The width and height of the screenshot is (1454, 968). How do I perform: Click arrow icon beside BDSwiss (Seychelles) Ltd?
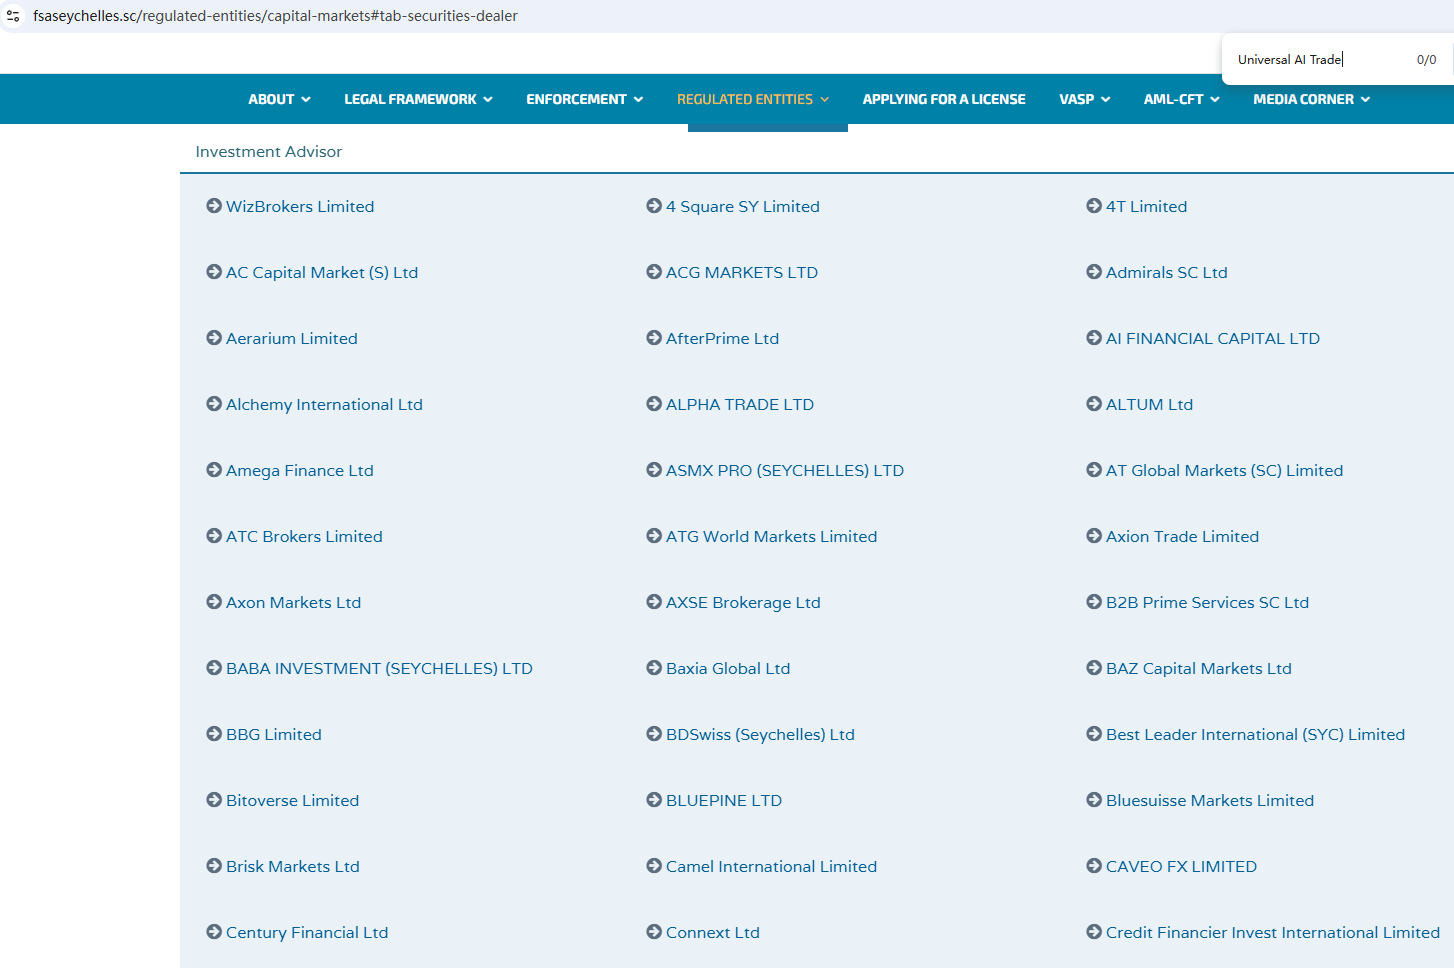(x=654, y=734)
